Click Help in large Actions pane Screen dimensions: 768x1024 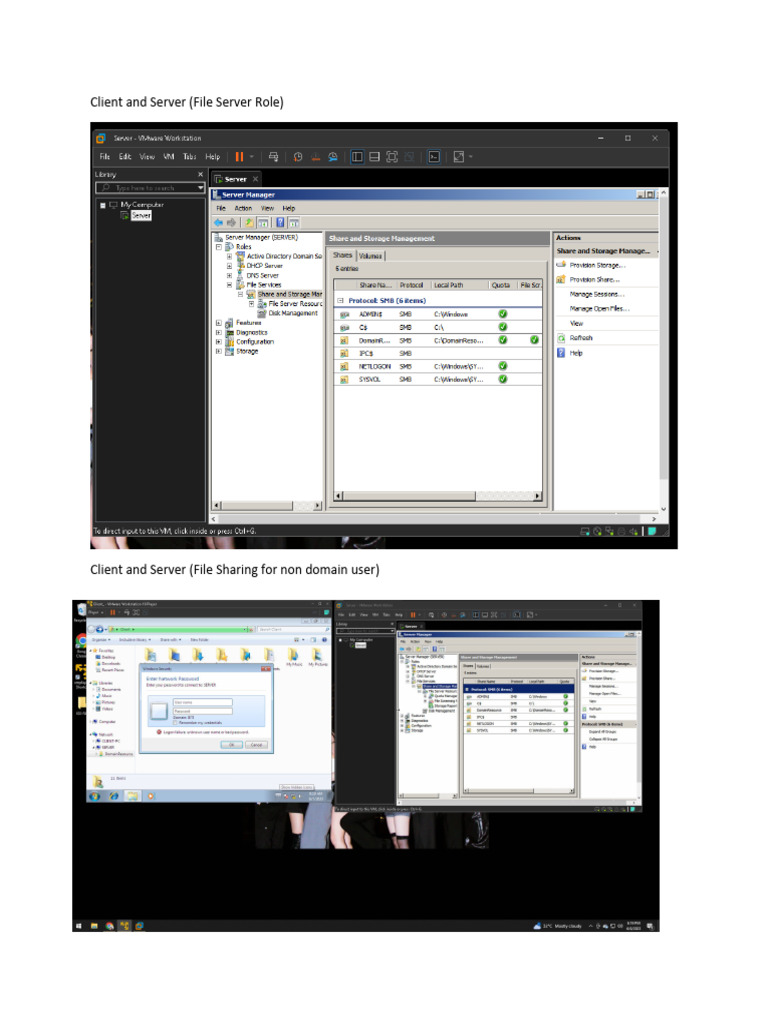click(x=575, y=353)
